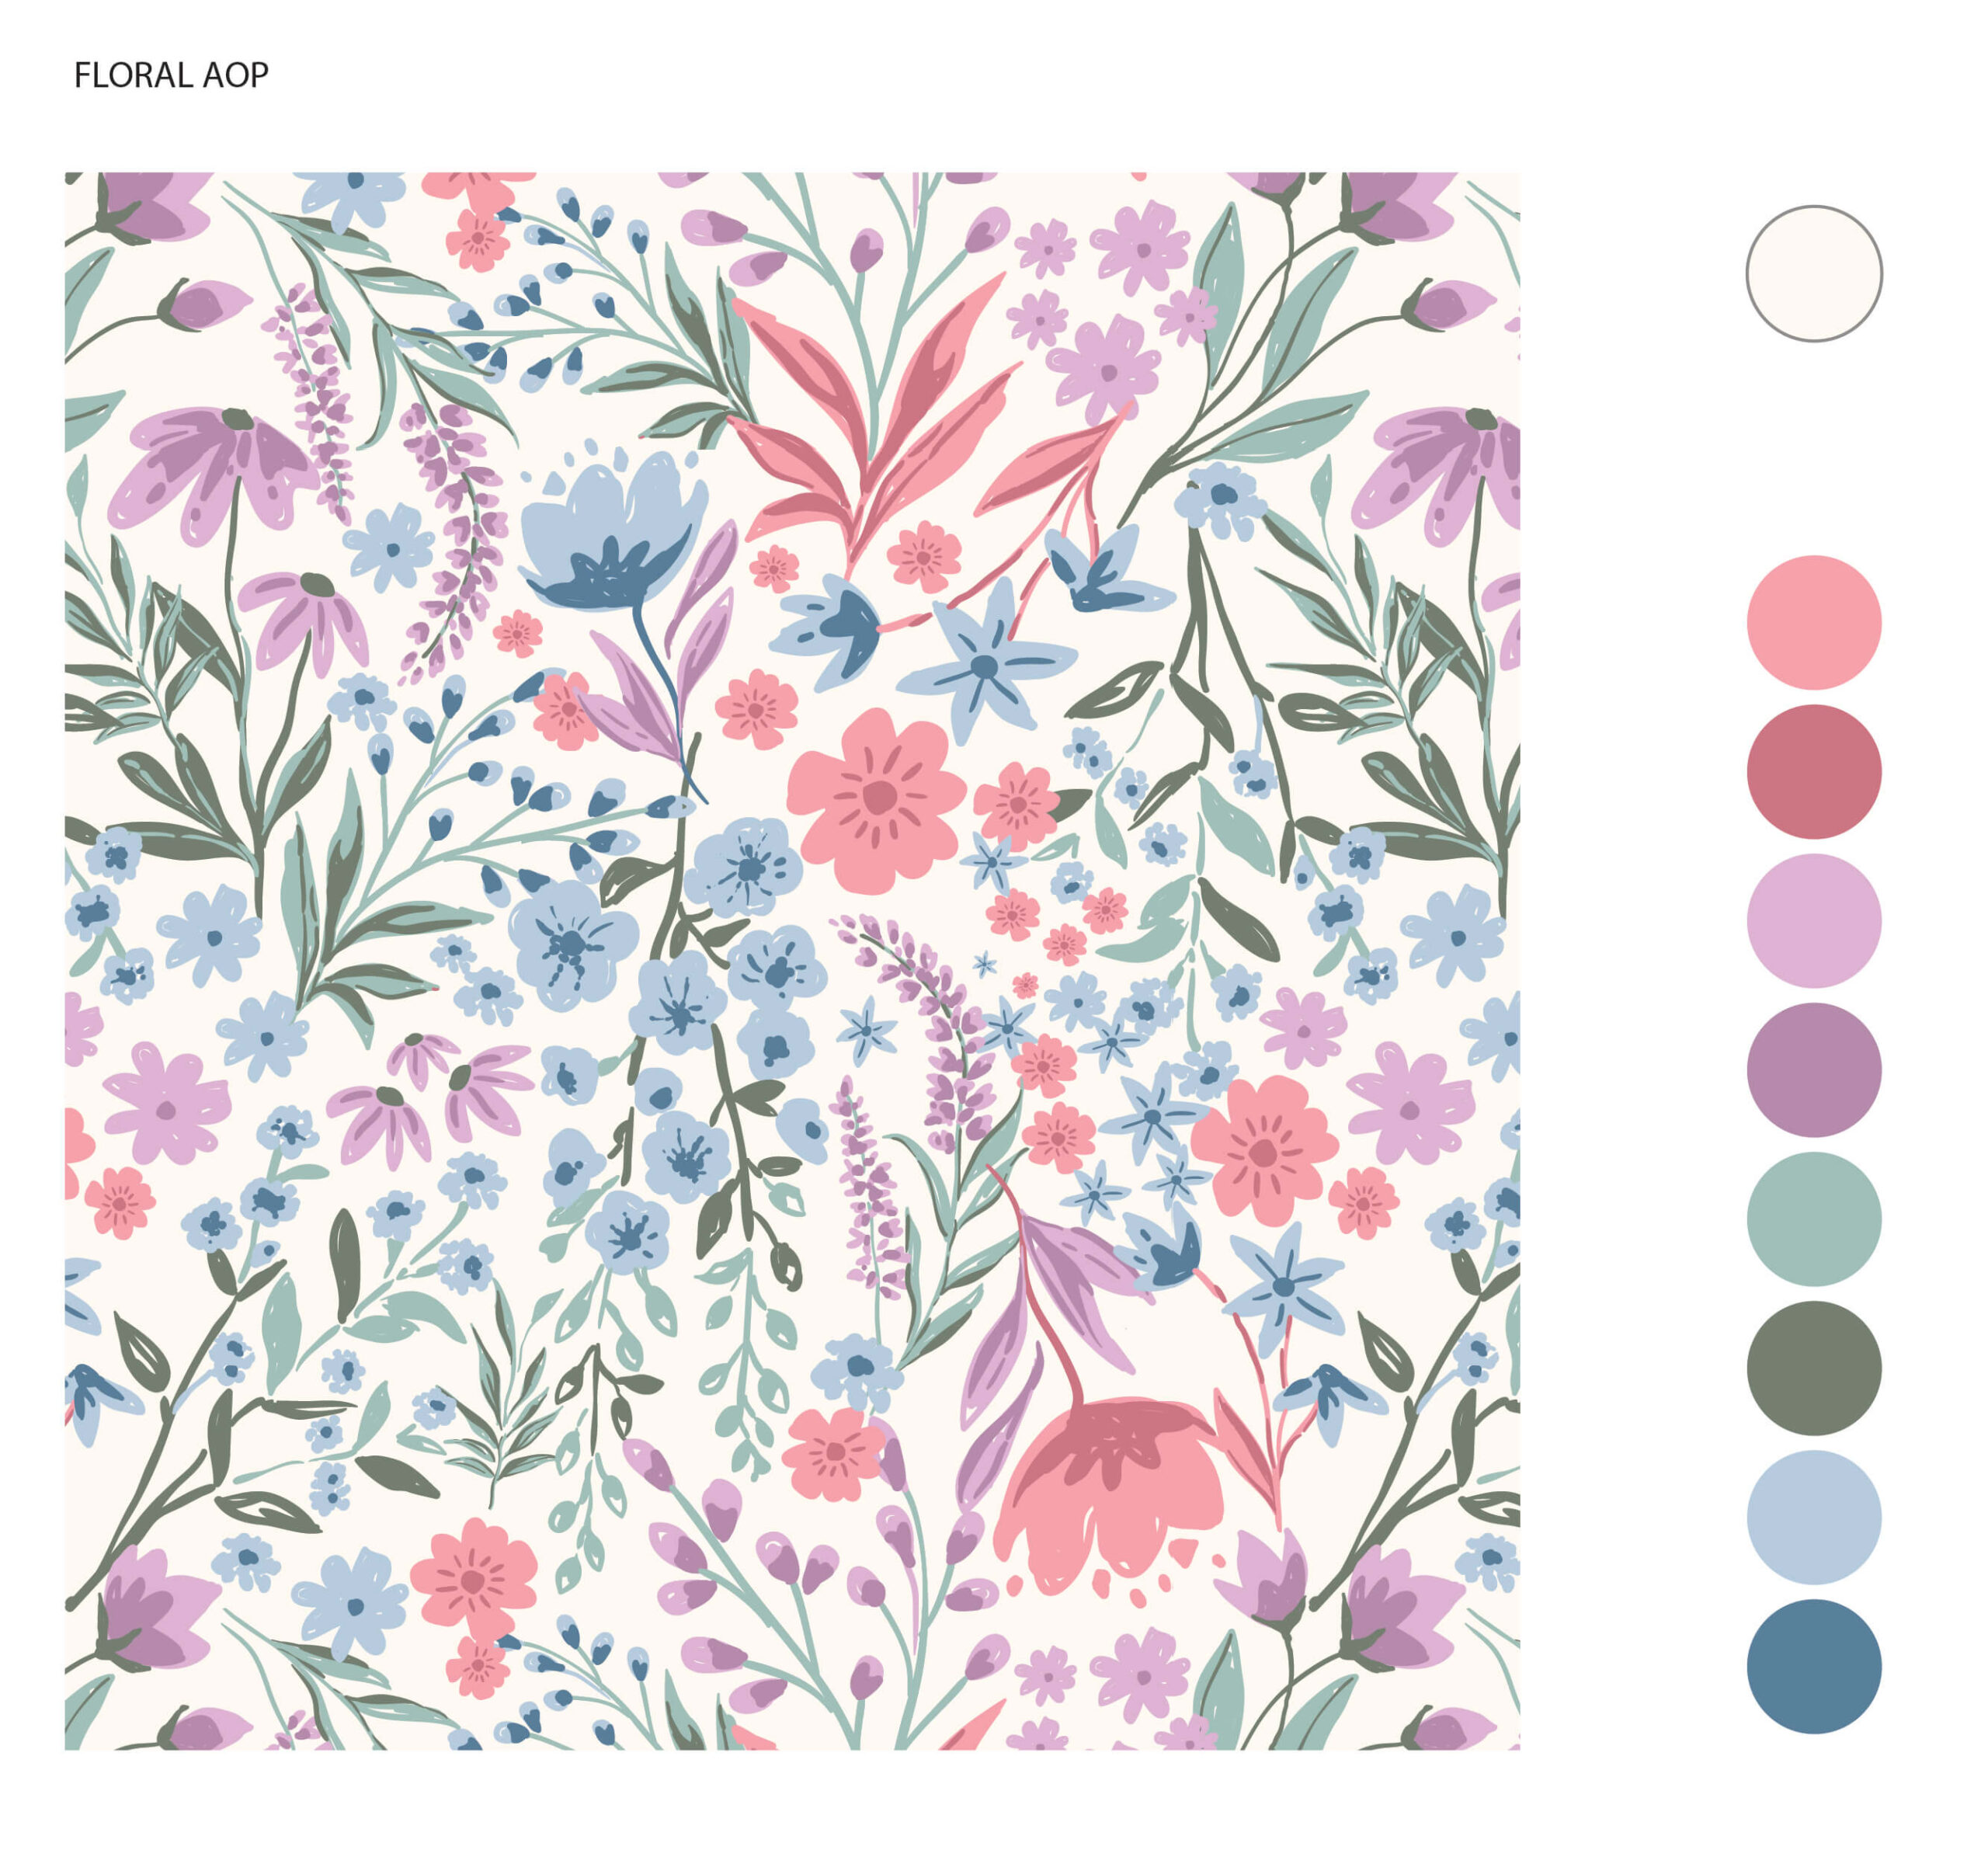Image resolution: width=1988 pixels, height=1850 pixels.
Task: Choose the dark steel blue swatch
Action: [1813, 1665]
